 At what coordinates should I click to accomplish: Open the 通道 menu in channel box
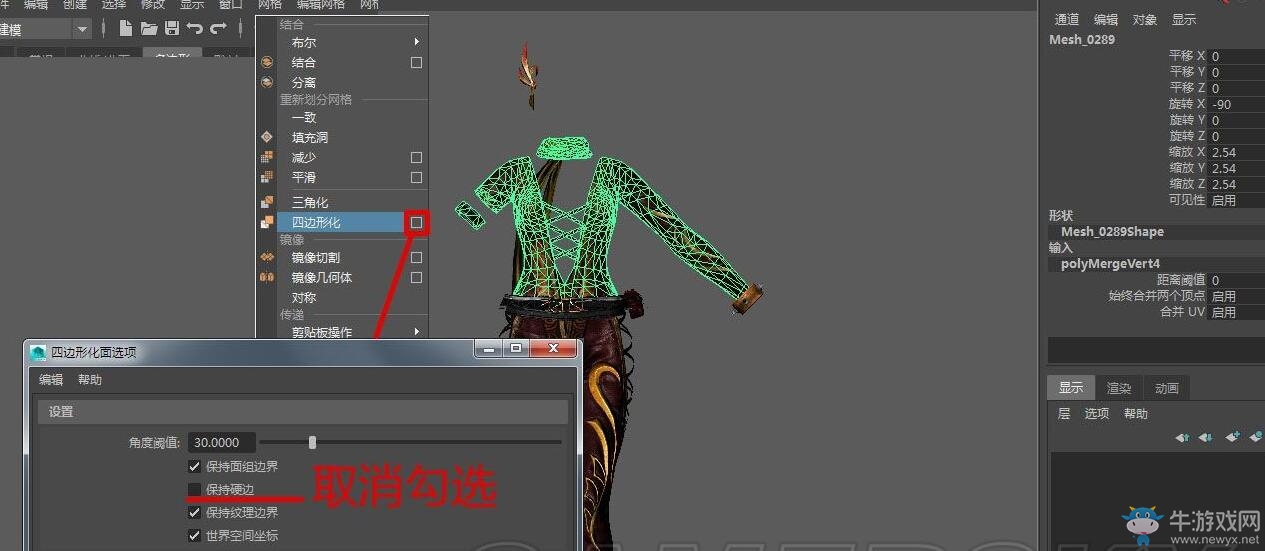click(x=1067, y=19)
